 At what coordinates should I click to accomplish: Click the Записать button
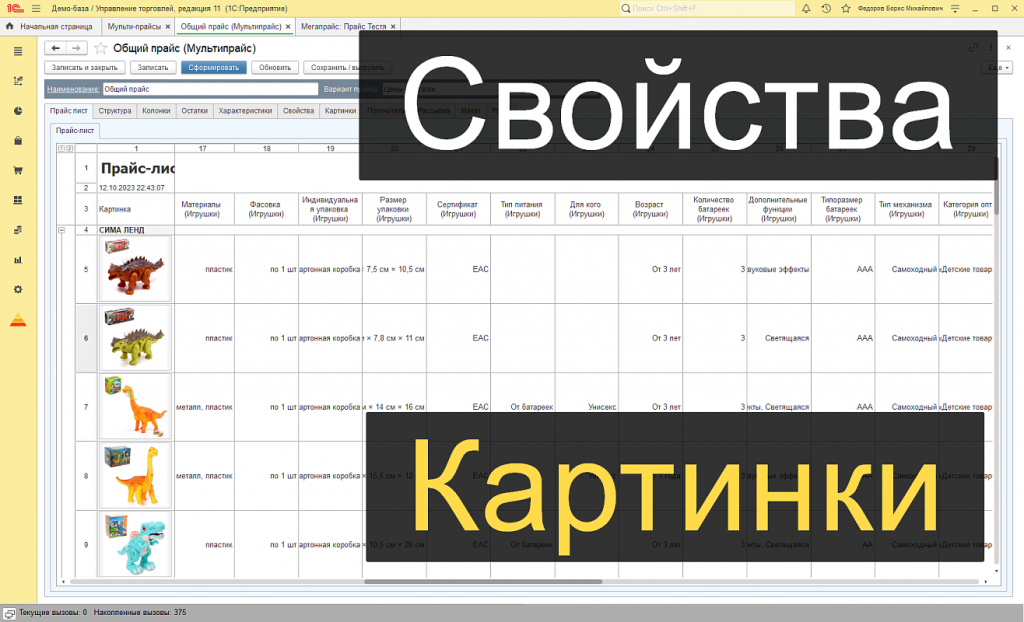click(153, 67)
